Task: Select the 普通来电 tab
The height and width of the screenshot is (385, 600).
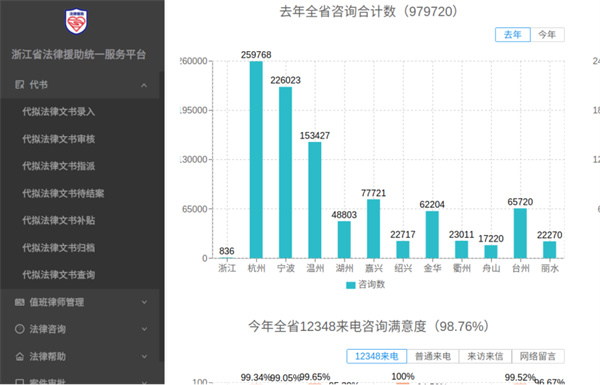Action: [x=433, y=356]
